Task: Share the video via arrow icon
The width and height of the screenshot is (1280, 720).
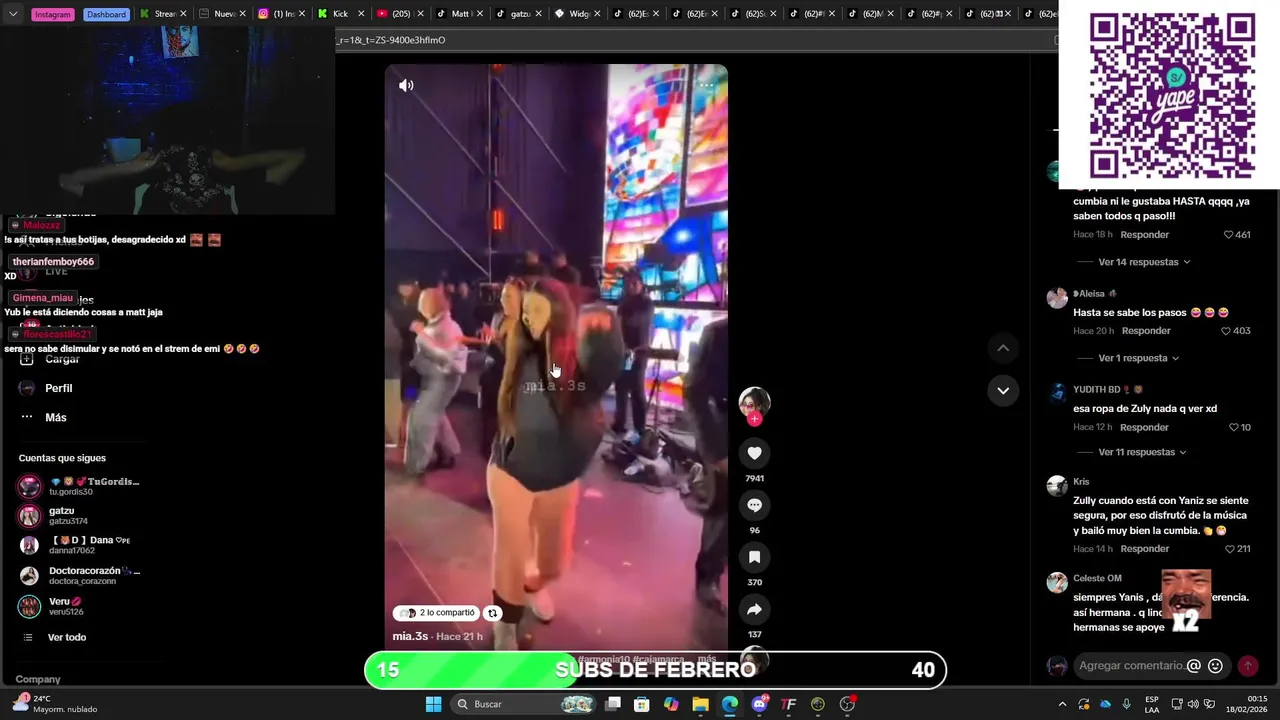Action: 754,609
